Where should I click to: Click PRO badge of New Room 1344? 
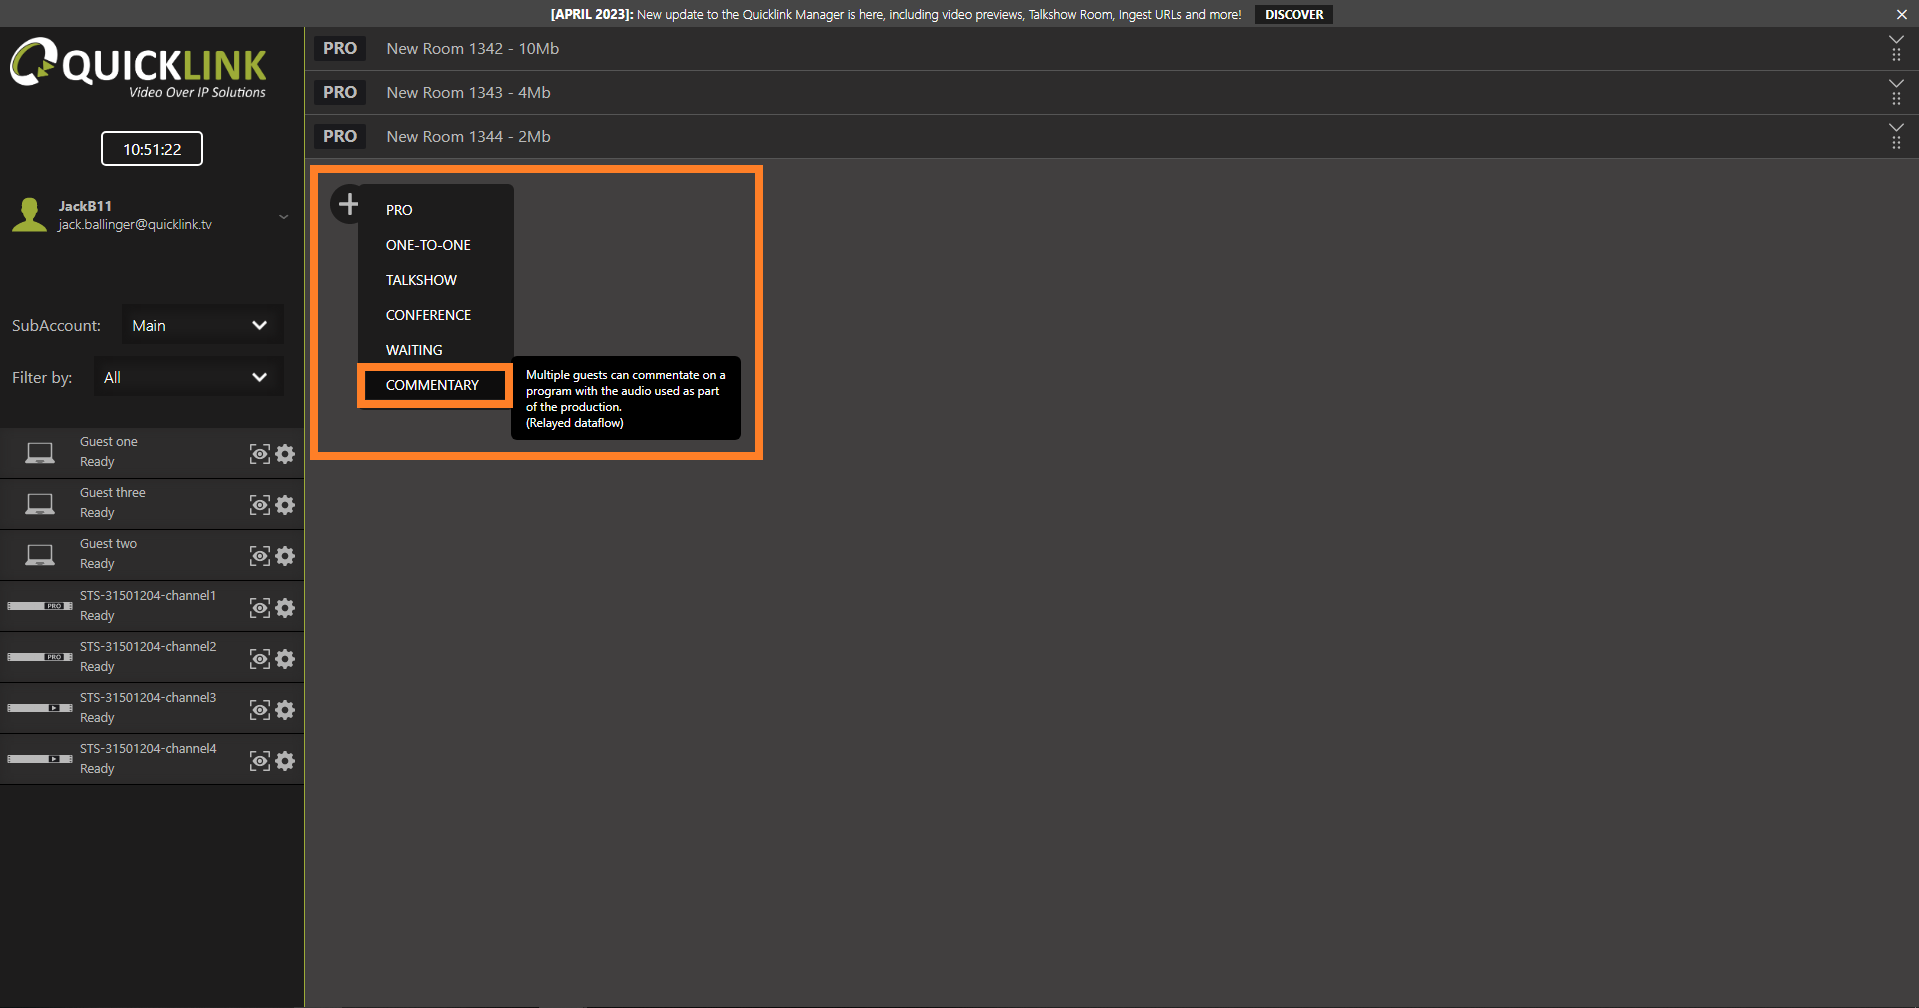[x=340, y=136]
